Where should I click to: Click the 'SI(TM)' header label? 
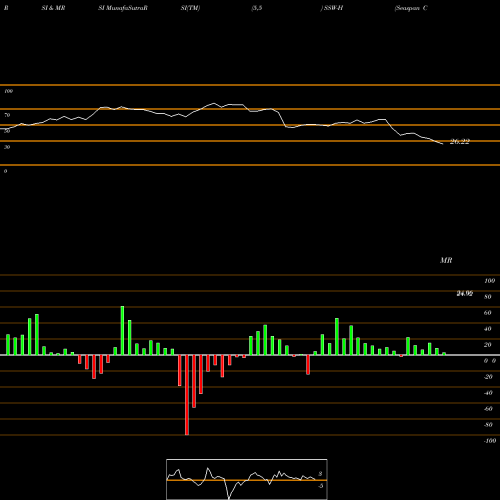(190, 8)
